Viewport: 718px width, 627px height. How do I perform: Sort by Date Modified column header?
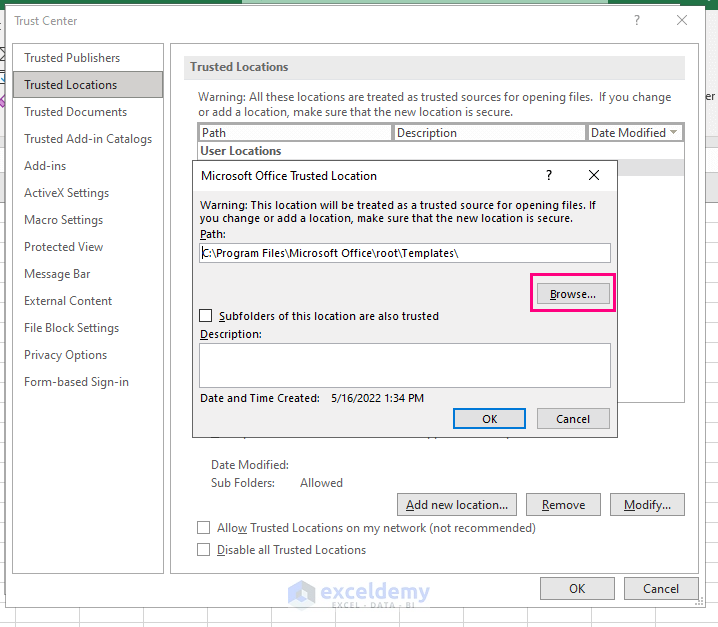point(635,133)
